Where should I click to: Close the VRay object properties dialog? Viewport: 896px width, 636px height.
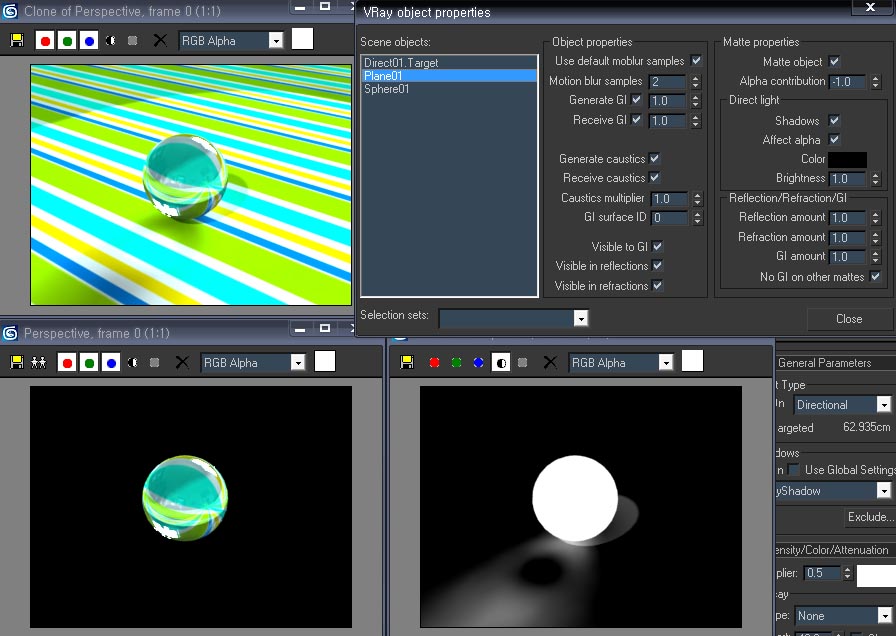tap(848, 319)
